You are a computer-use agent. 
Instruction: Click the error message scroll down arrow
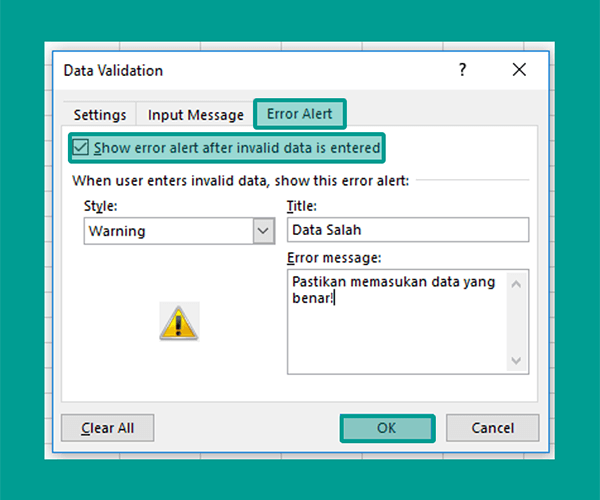point(516,360)
